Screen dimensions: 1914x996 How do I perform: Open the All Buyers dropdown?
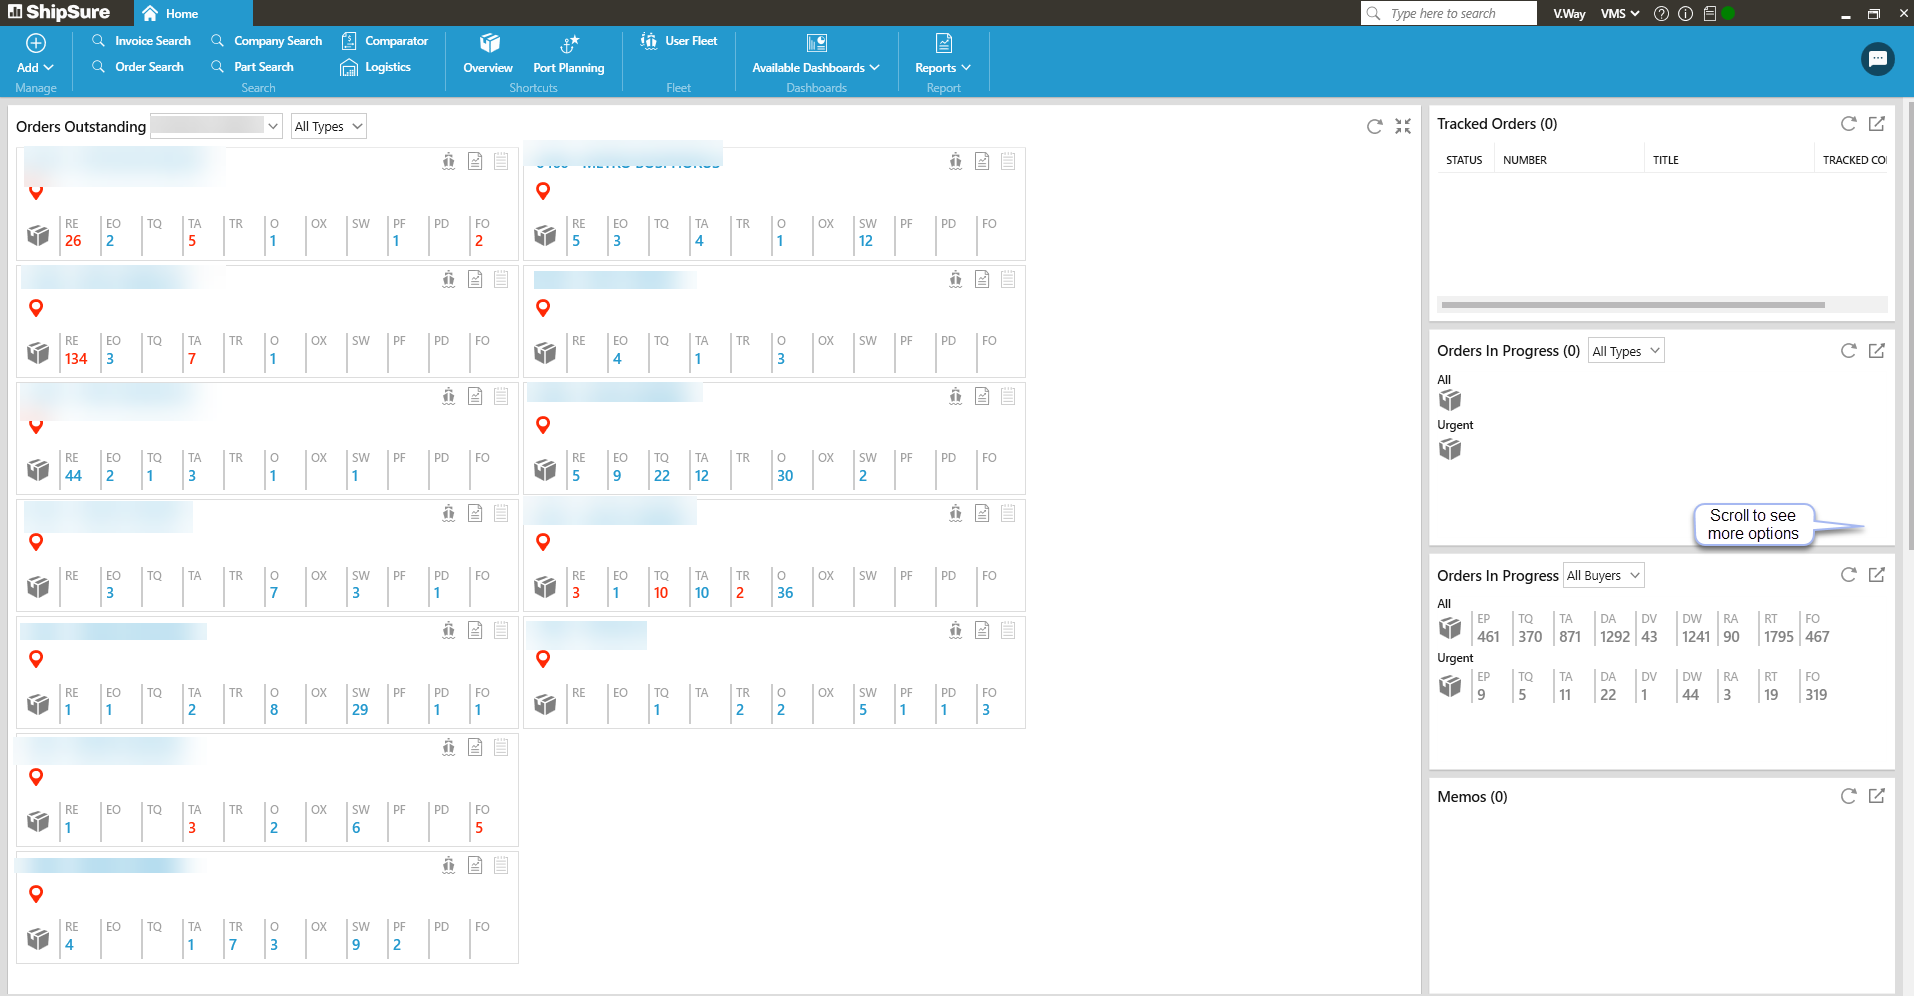pos(1603,576)
